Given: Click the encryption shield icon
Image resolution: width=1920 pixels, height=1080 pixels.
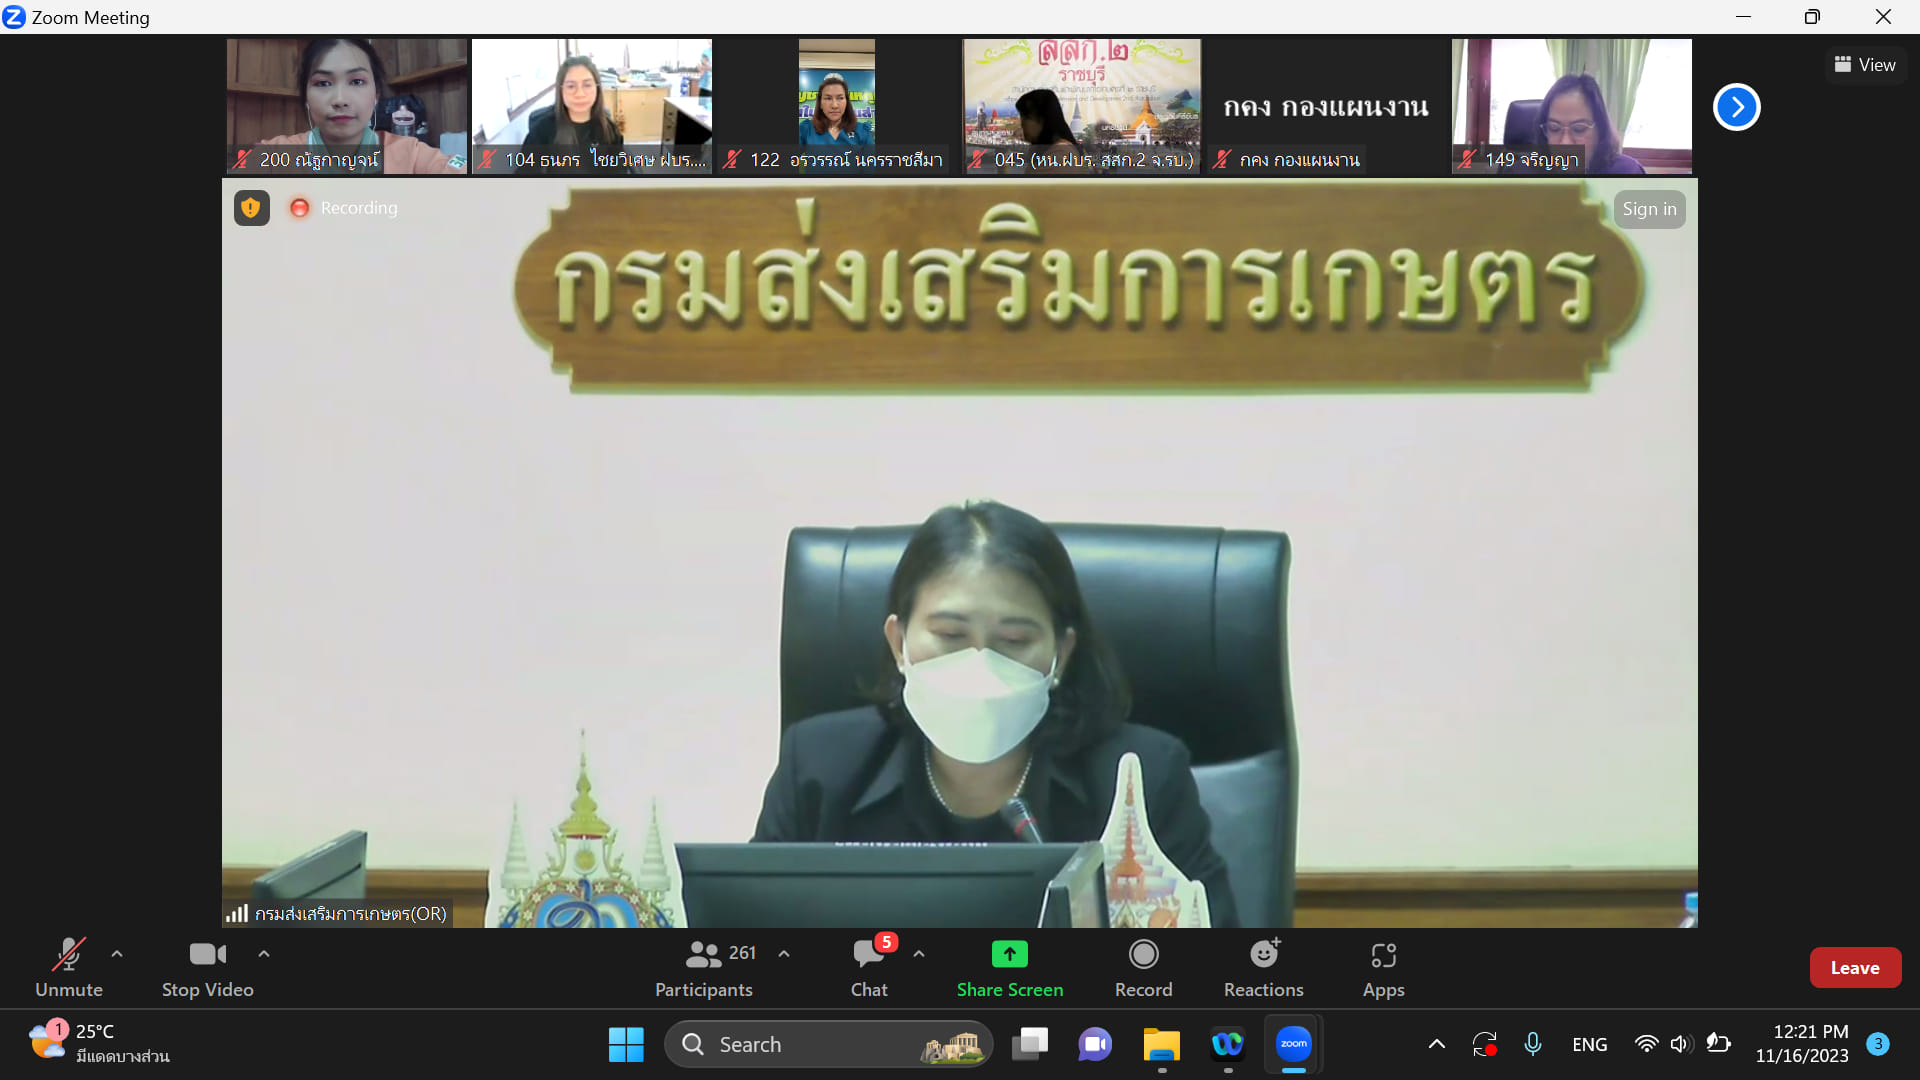Looking at the screenshot, I should tap(251, 208).
